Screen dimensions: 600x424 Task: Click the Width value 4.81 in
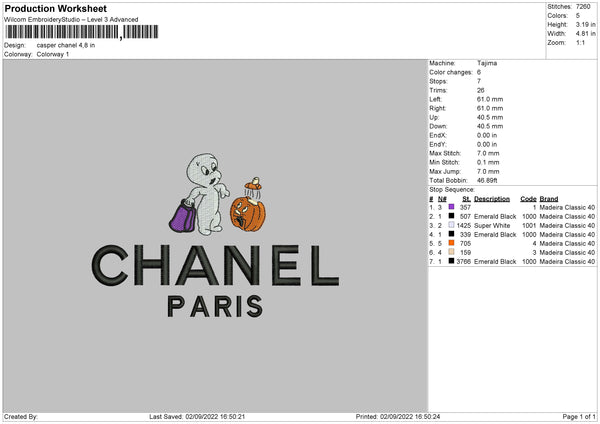[x=585, y=34]
